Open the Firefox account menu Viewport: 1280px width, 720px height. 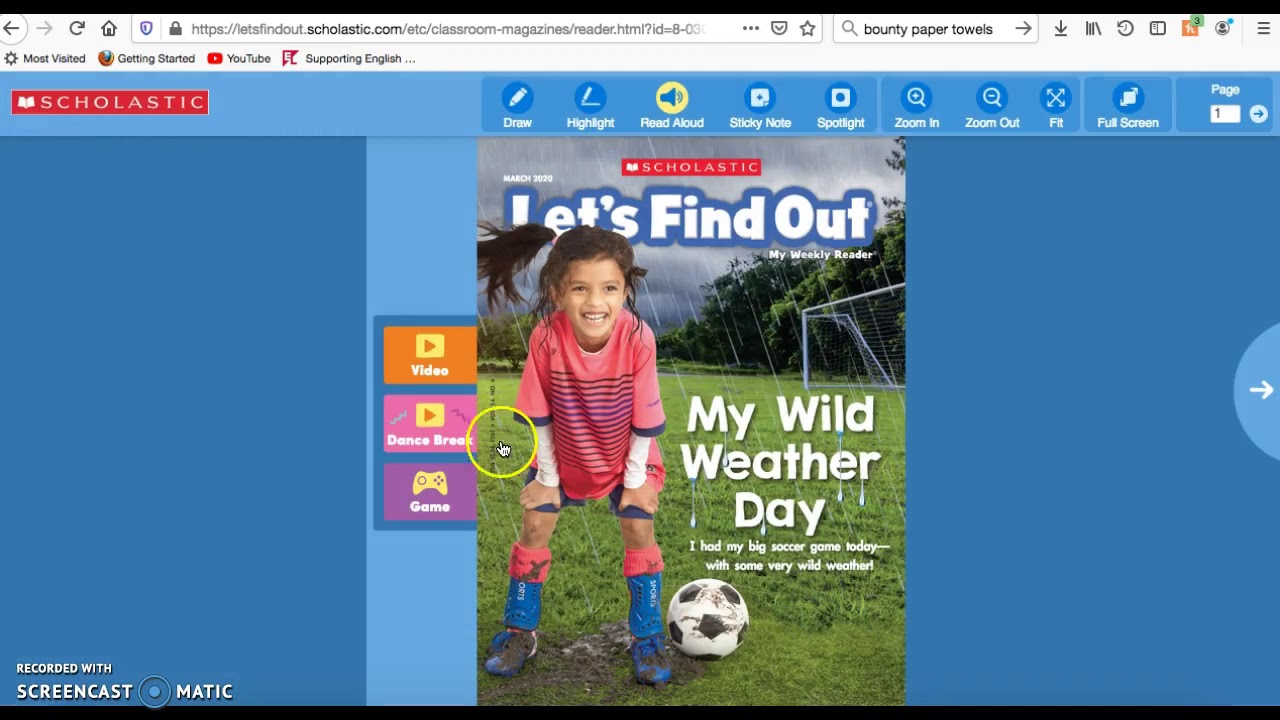1222,29
